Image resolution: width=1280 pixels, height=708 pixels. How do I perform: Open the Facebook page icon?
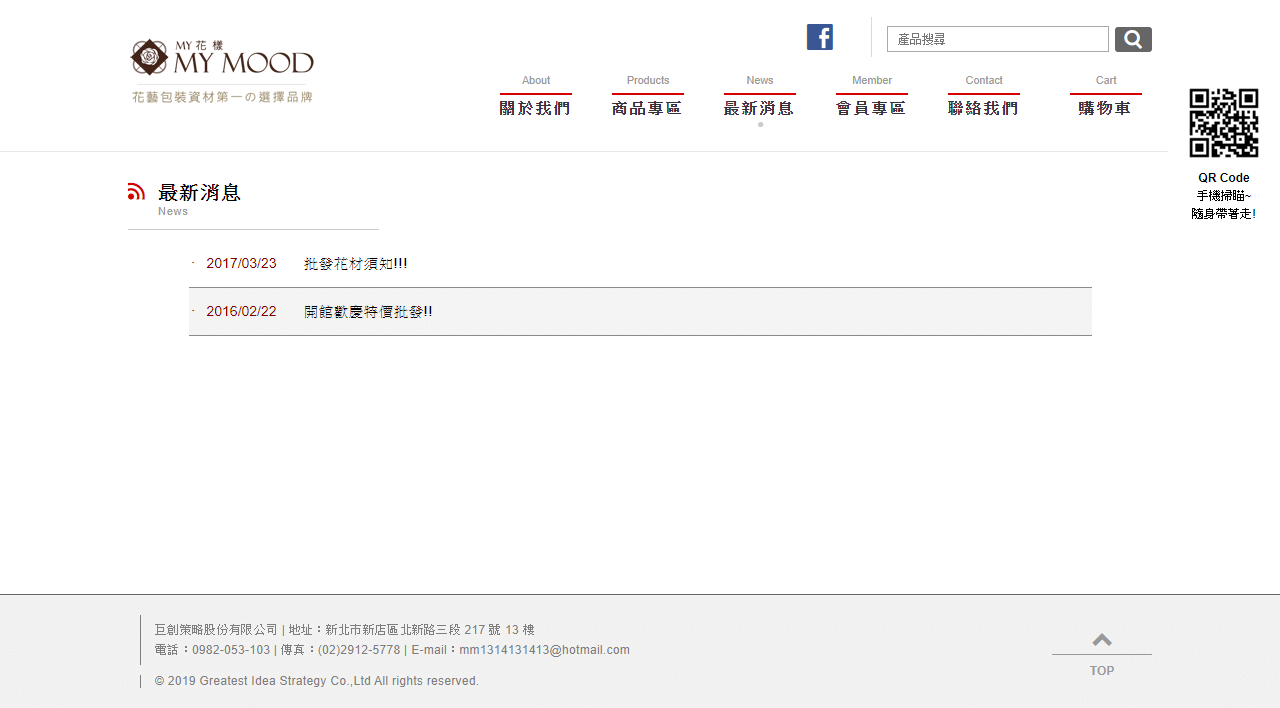[x=819, y=37]
